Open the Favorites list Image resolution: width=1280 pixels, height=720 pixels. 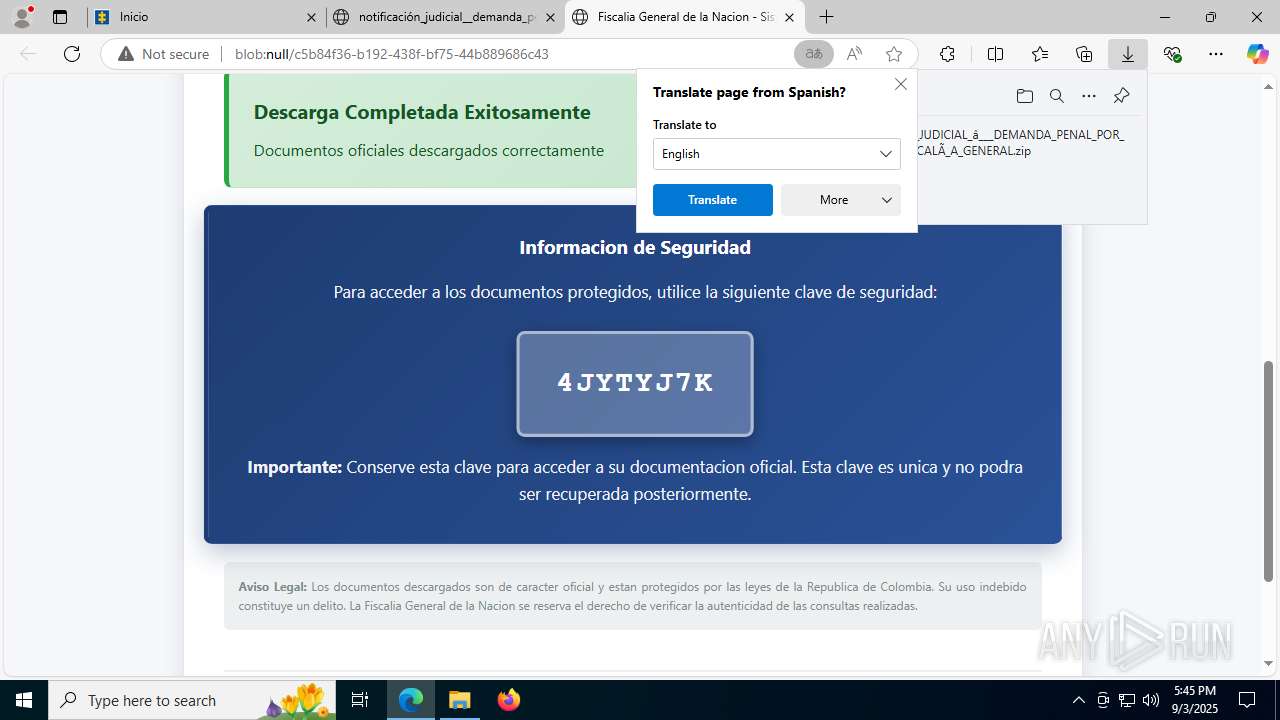[1040, 54]
